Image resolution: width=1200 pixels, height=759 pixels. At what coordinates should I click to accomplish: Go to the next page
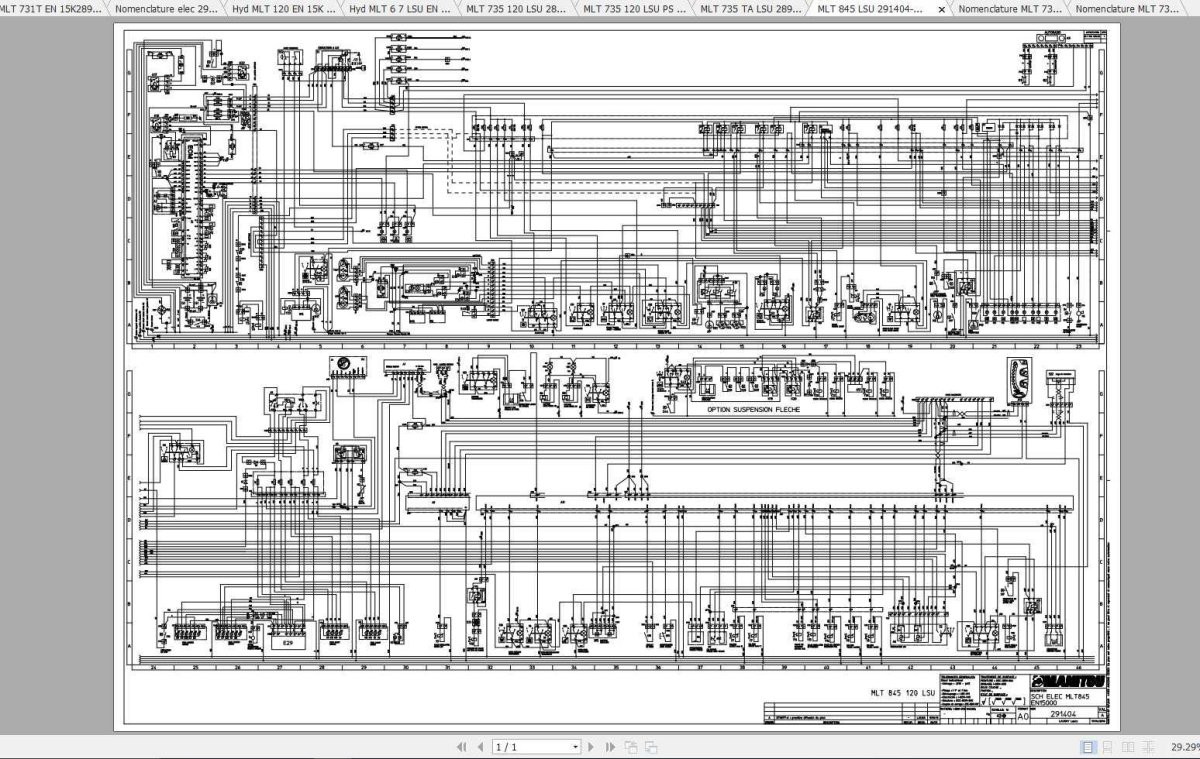591,747
